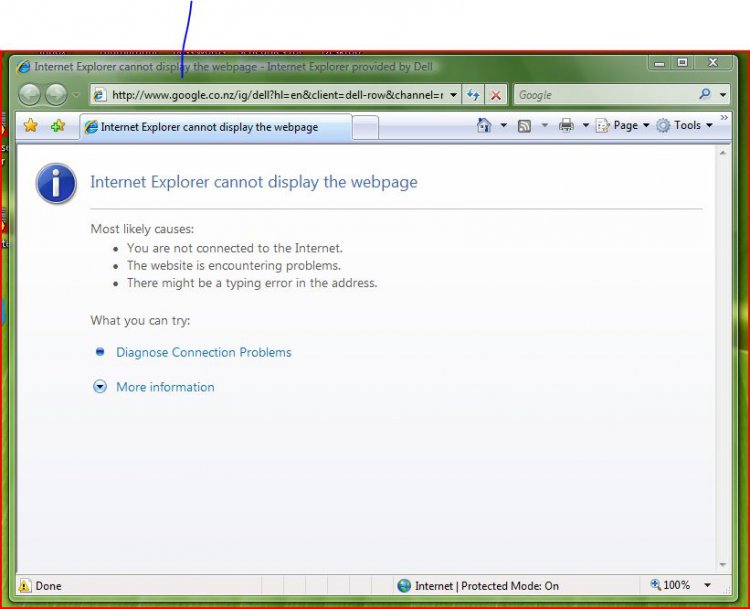Click the Back navigation button
Viewport: 750px width, 609px height.
click(29, 94)
